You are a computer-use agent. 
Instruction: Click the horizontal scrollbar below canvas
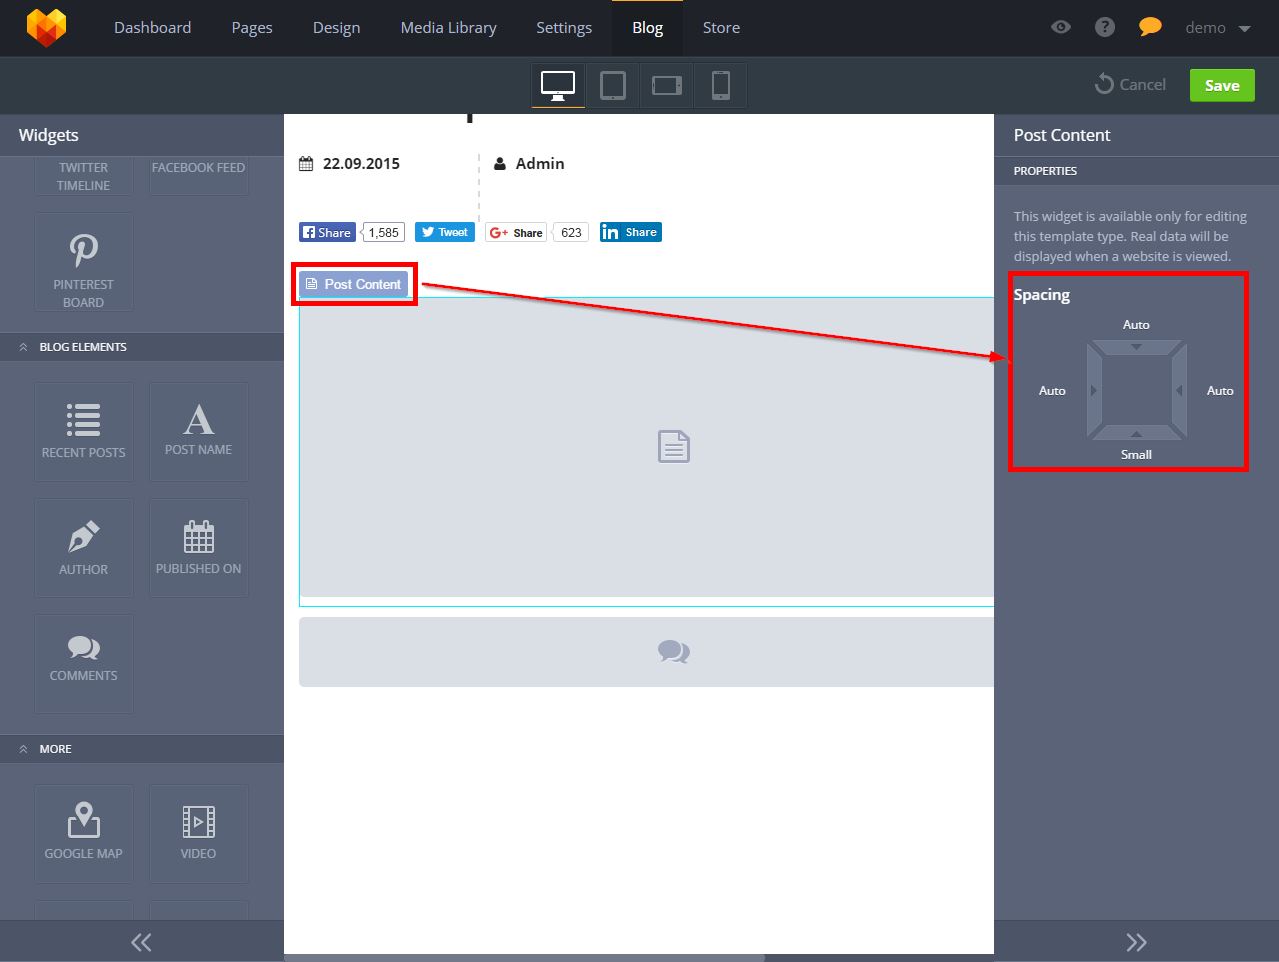525,958
